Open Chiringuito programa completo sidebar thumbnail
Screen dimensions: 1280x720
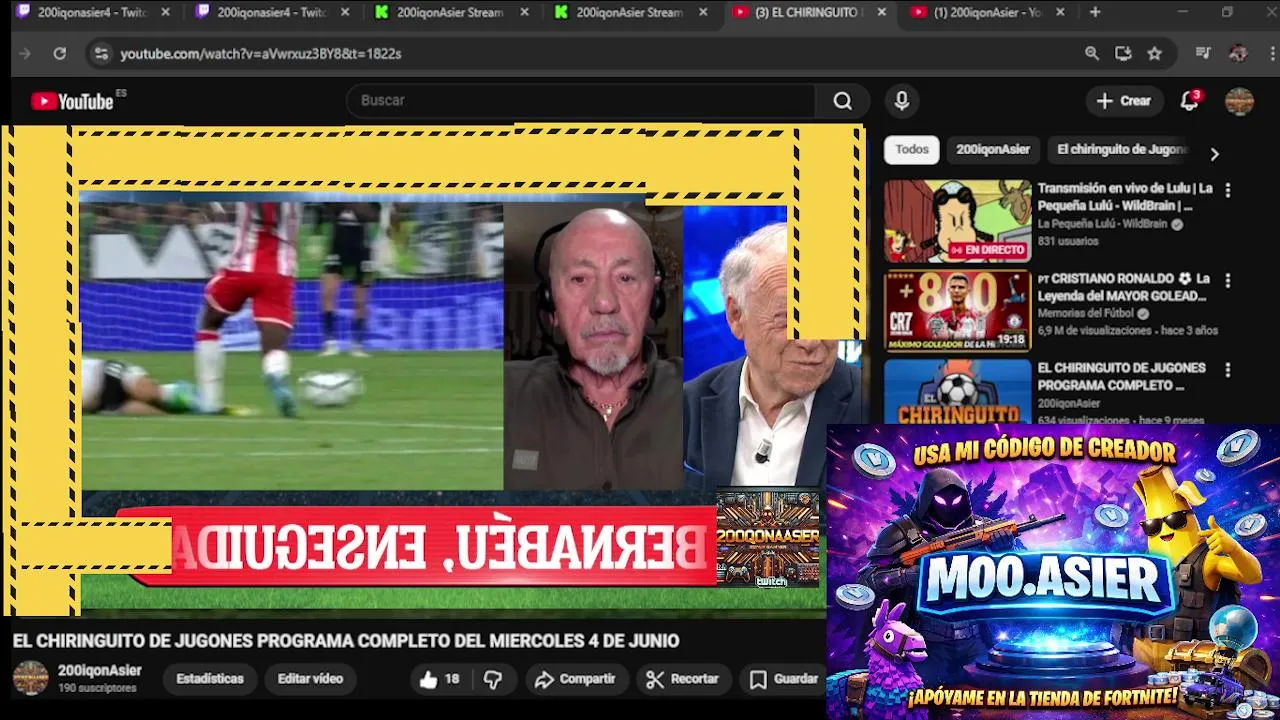point(957,392)
